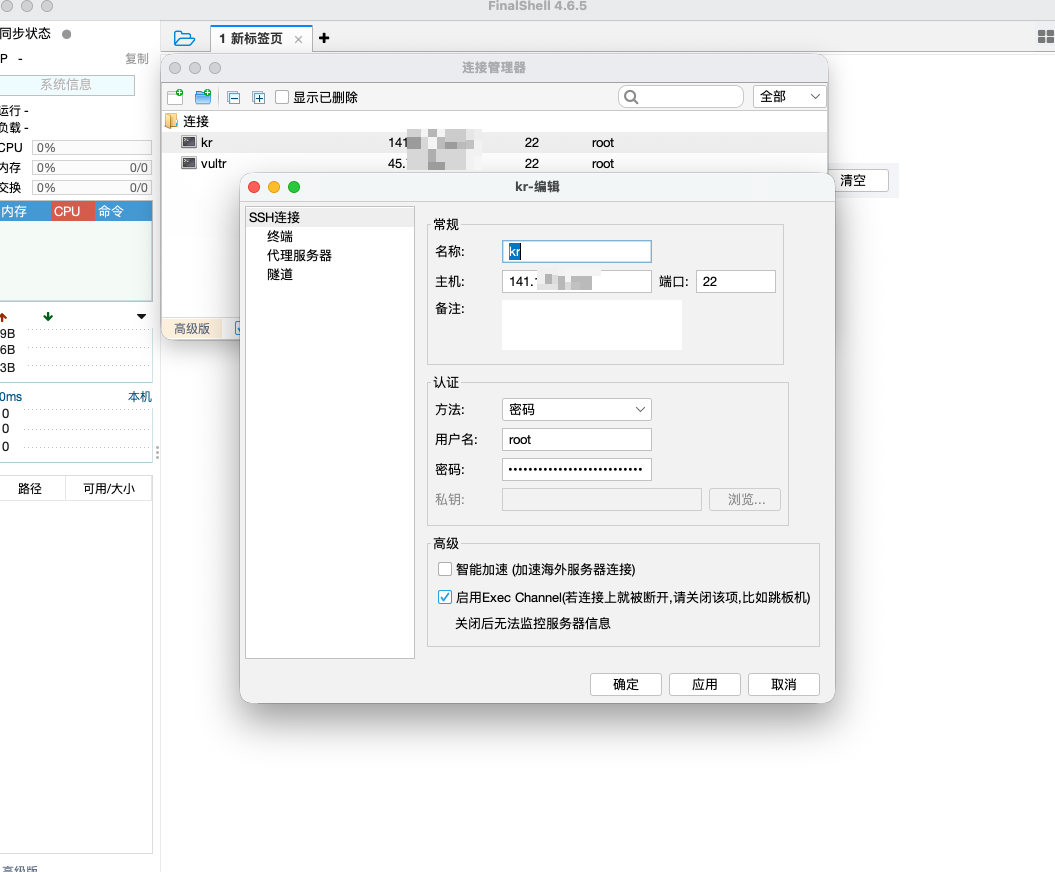Focus the connection manager search field
1055x872 pixels.
tap(680, 97)
